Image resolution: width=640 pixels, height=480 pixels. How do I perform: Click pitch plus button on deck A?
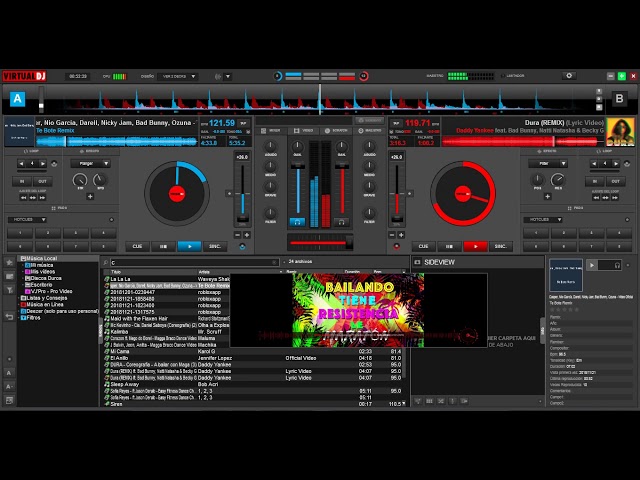click(x=247, y=235)
